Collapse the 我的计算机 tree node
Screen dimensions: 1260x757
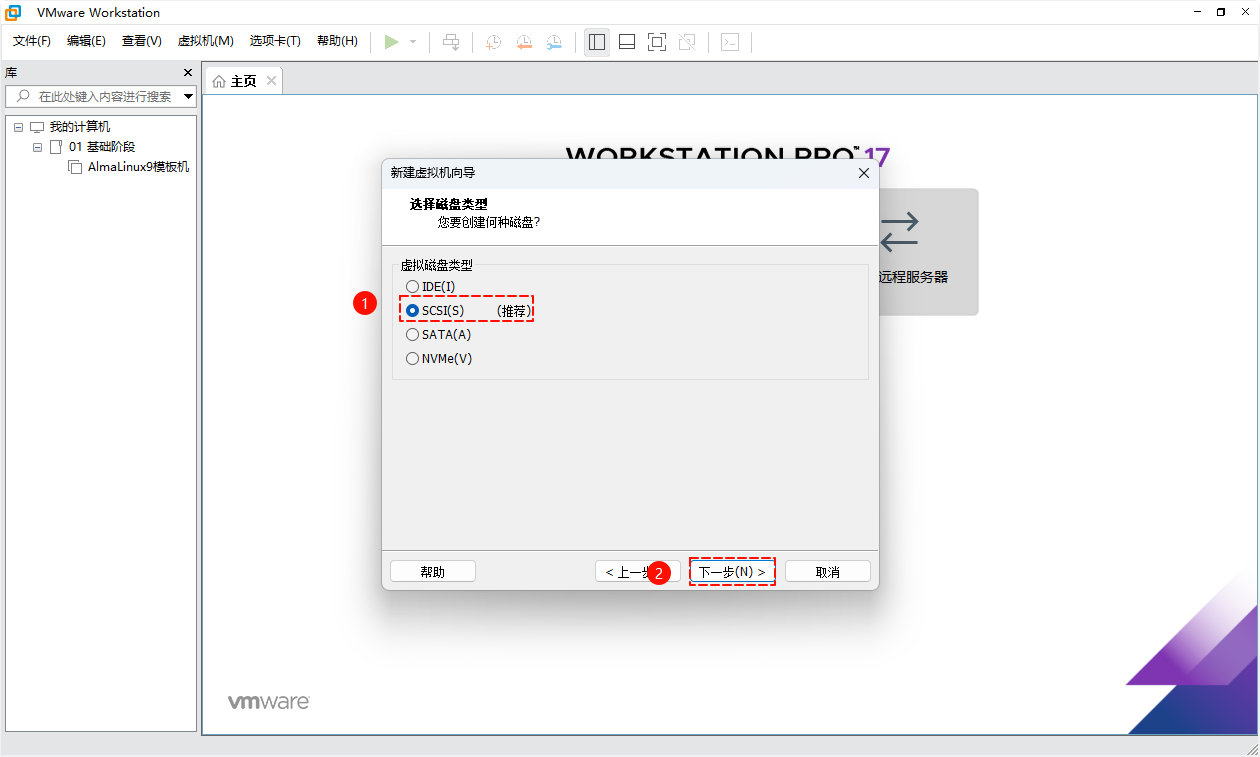tap(18, 127)
